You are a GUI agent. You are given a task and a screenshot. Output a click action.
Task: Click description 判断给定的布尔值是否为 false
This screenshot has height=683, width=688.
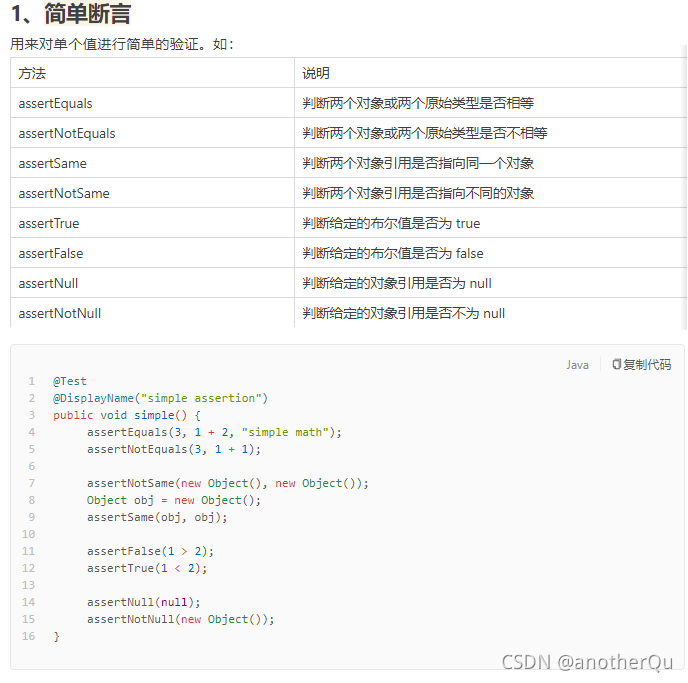(x=393, y=254)
